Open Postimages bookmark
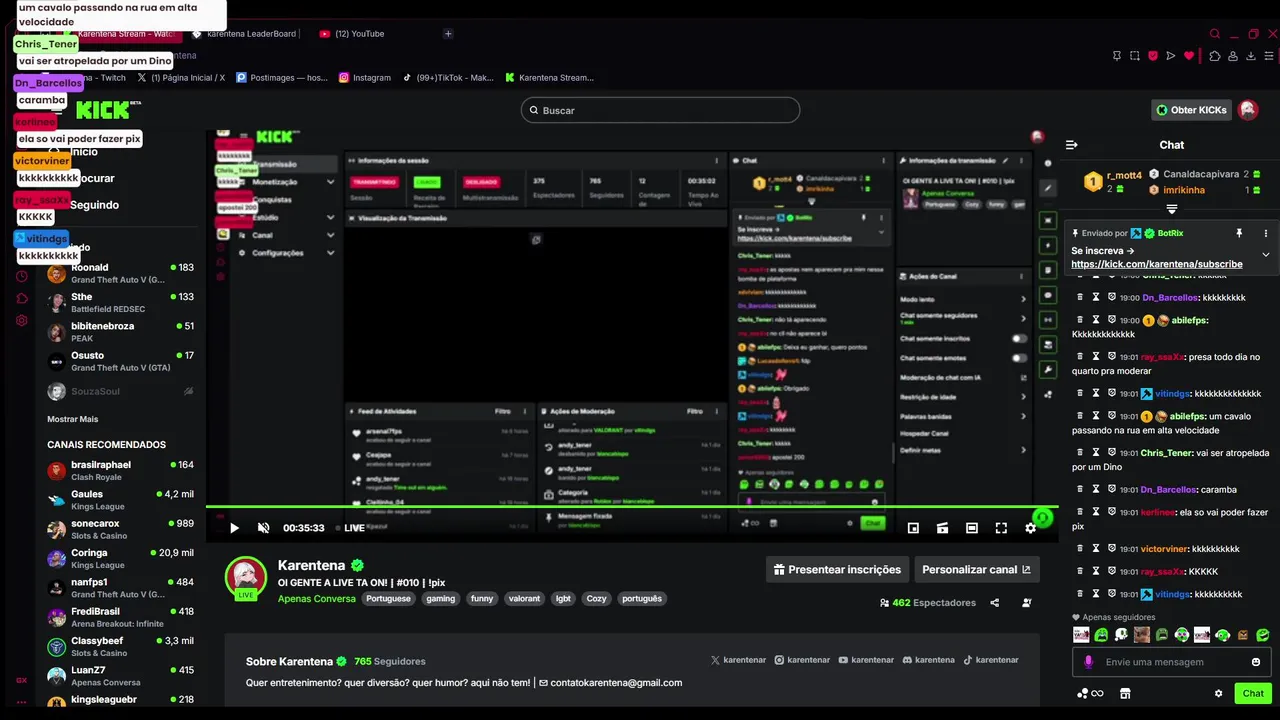 tap(281, 77)
